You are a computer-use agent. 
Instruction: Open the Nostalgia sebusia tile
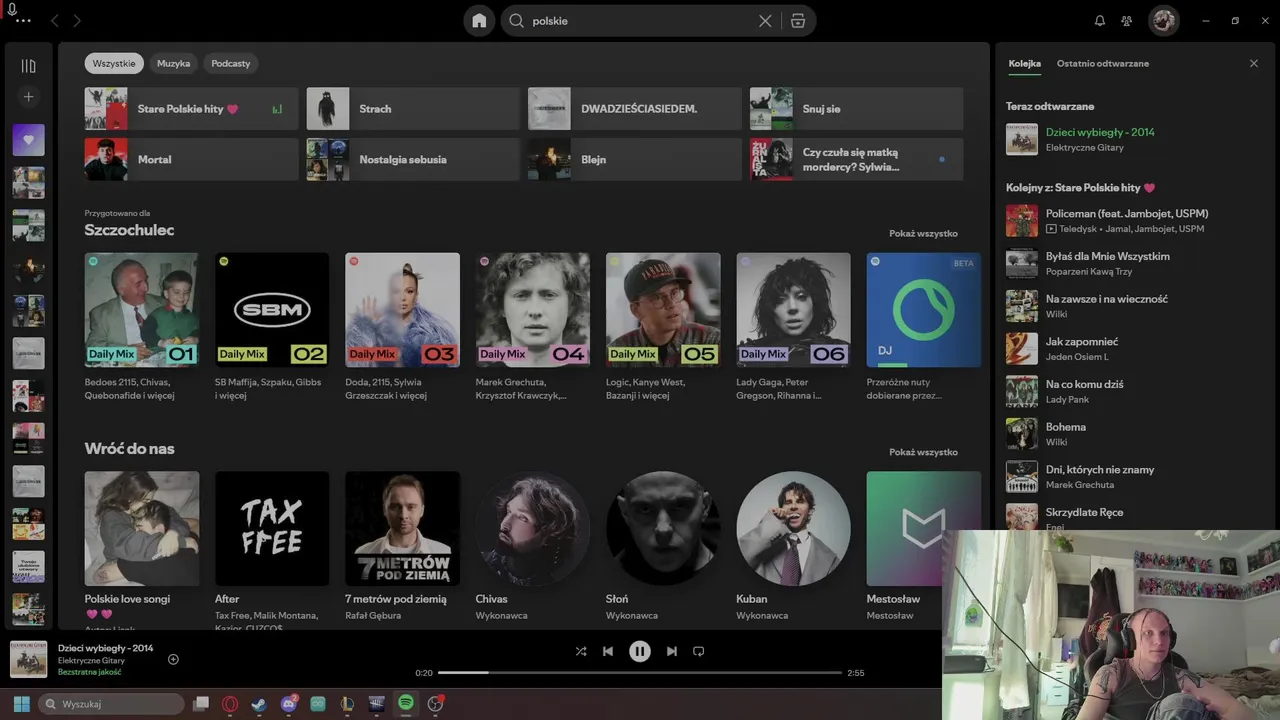[413, 159]
